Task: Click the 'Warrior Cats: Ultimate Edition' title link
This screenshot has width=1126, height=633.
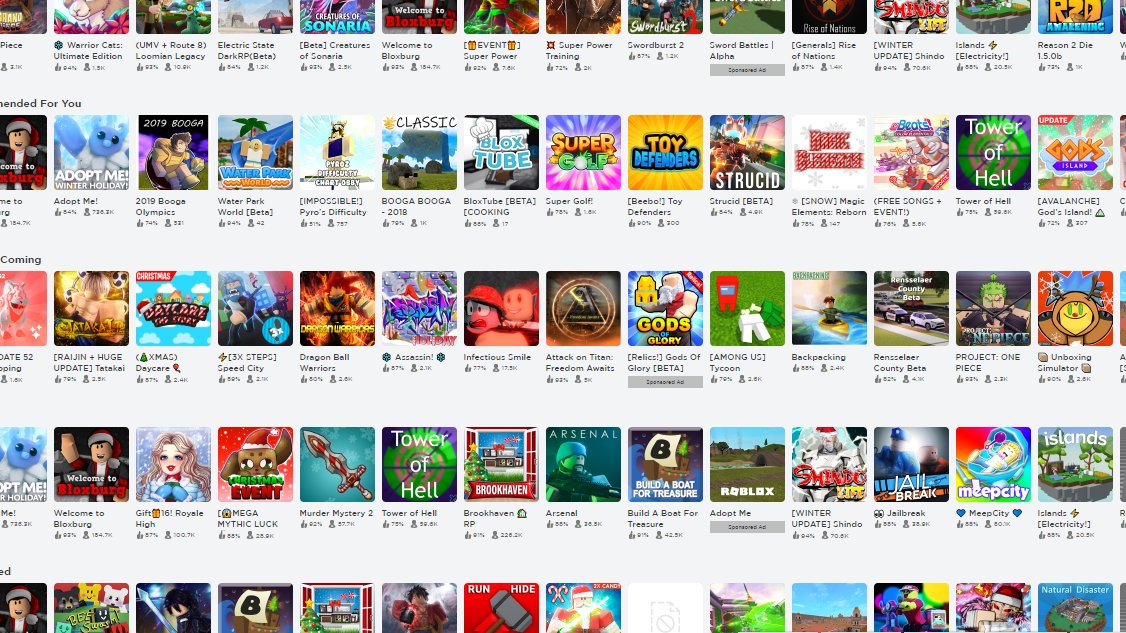Action: pos(88,50)
